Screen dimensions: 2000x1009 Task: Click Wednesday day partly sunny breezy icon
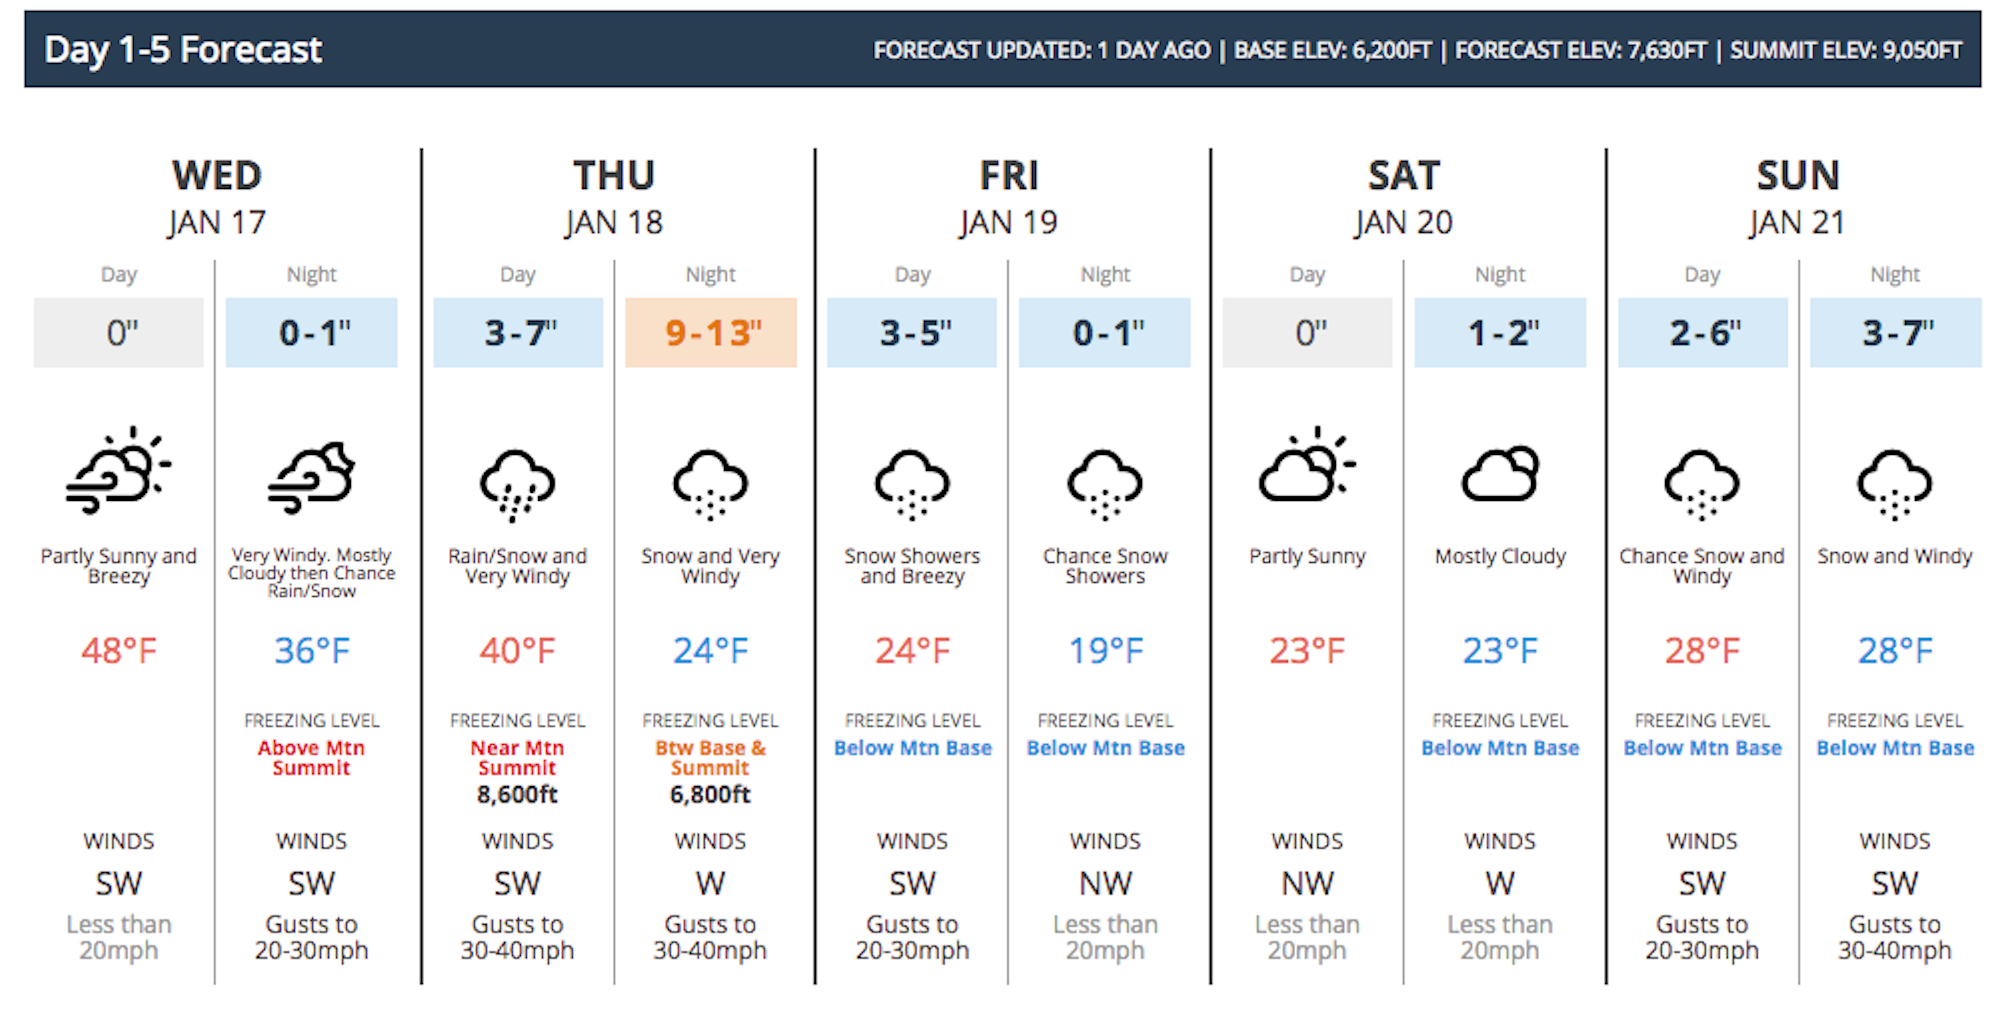tap(118, 471)
